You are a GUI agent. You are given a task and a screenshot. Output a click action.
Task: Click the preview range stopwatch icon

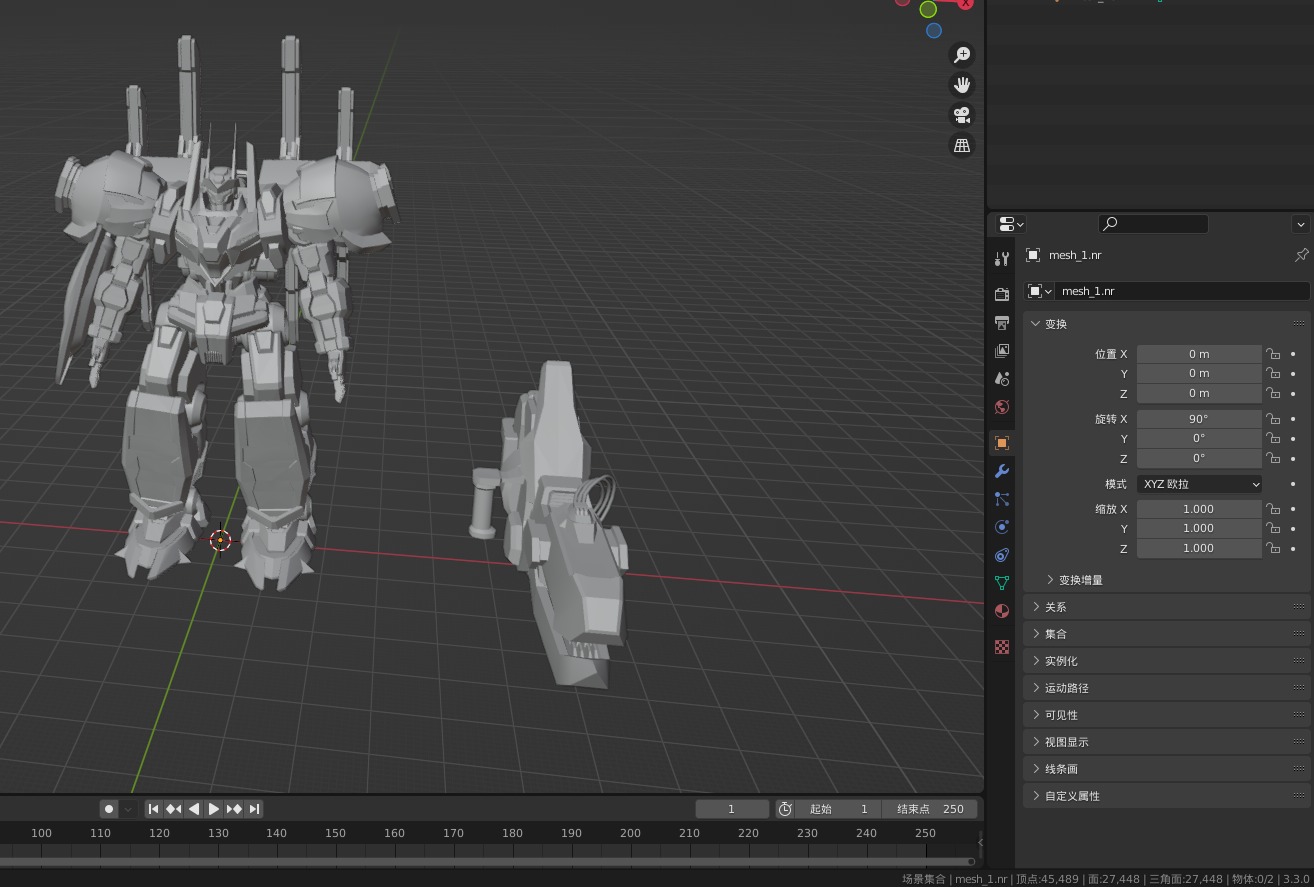[785, 809]
